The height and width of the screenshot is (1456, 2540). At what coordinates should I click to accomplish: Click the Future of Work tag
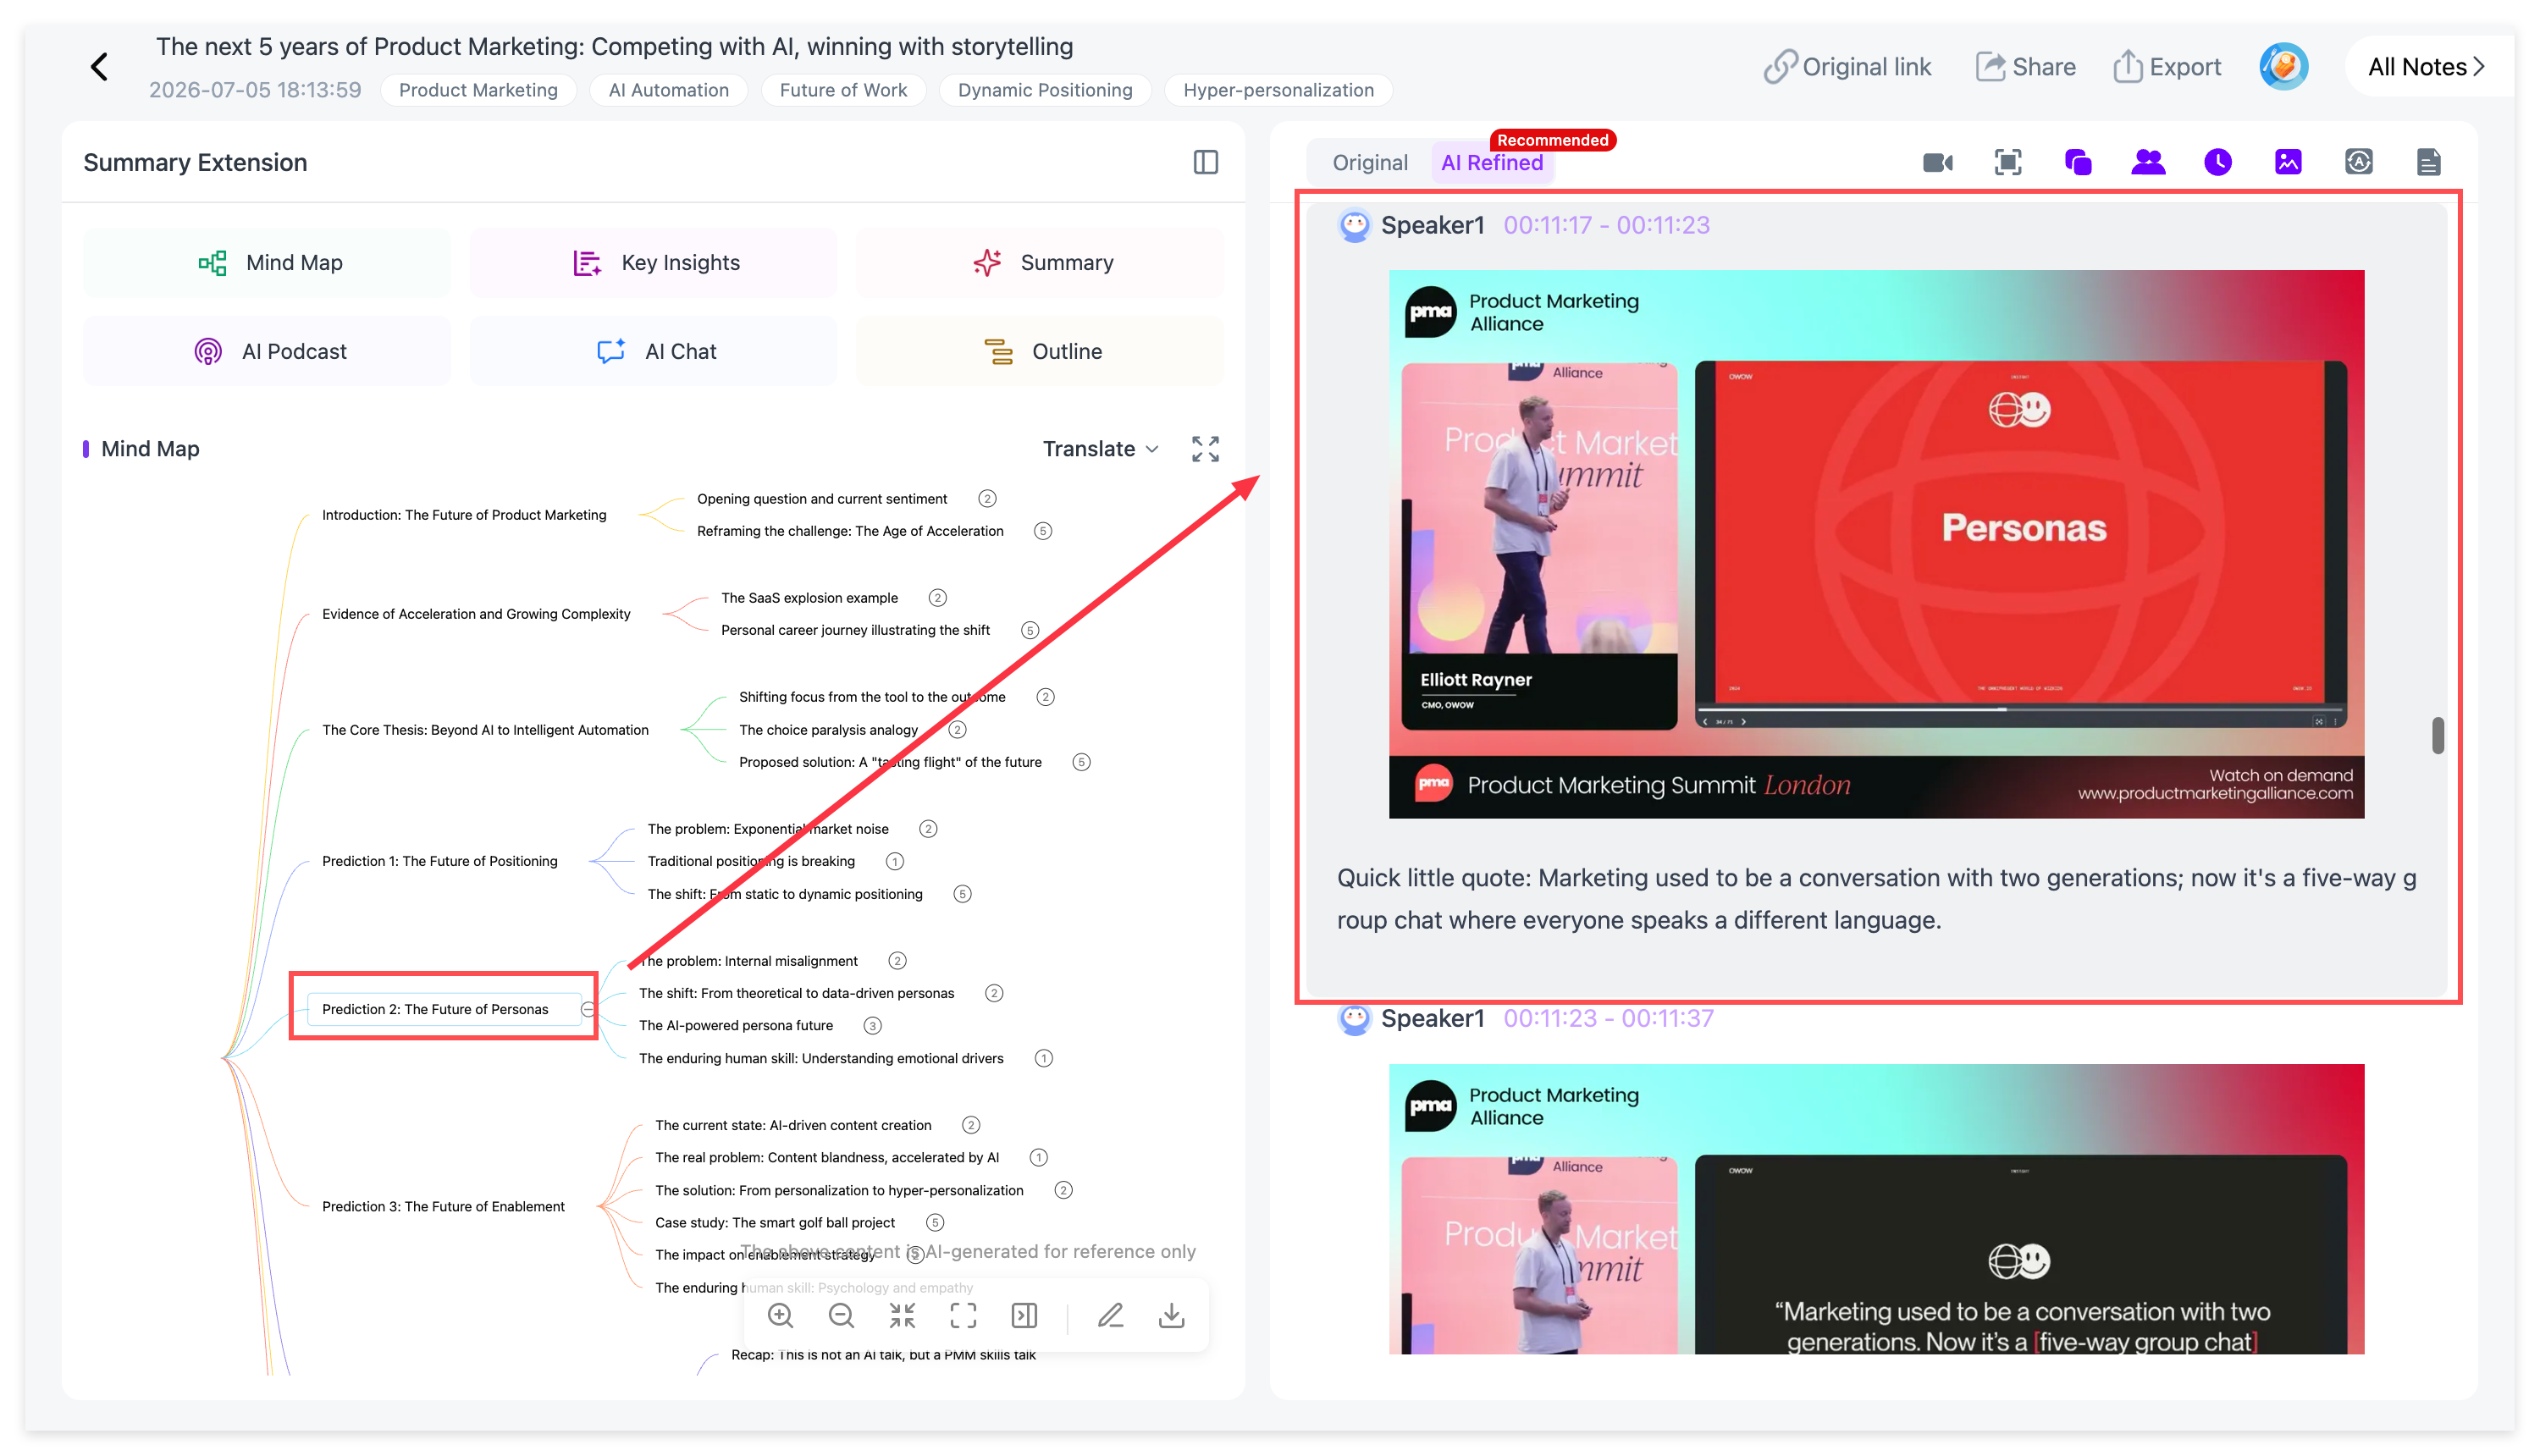click(843, 90)
